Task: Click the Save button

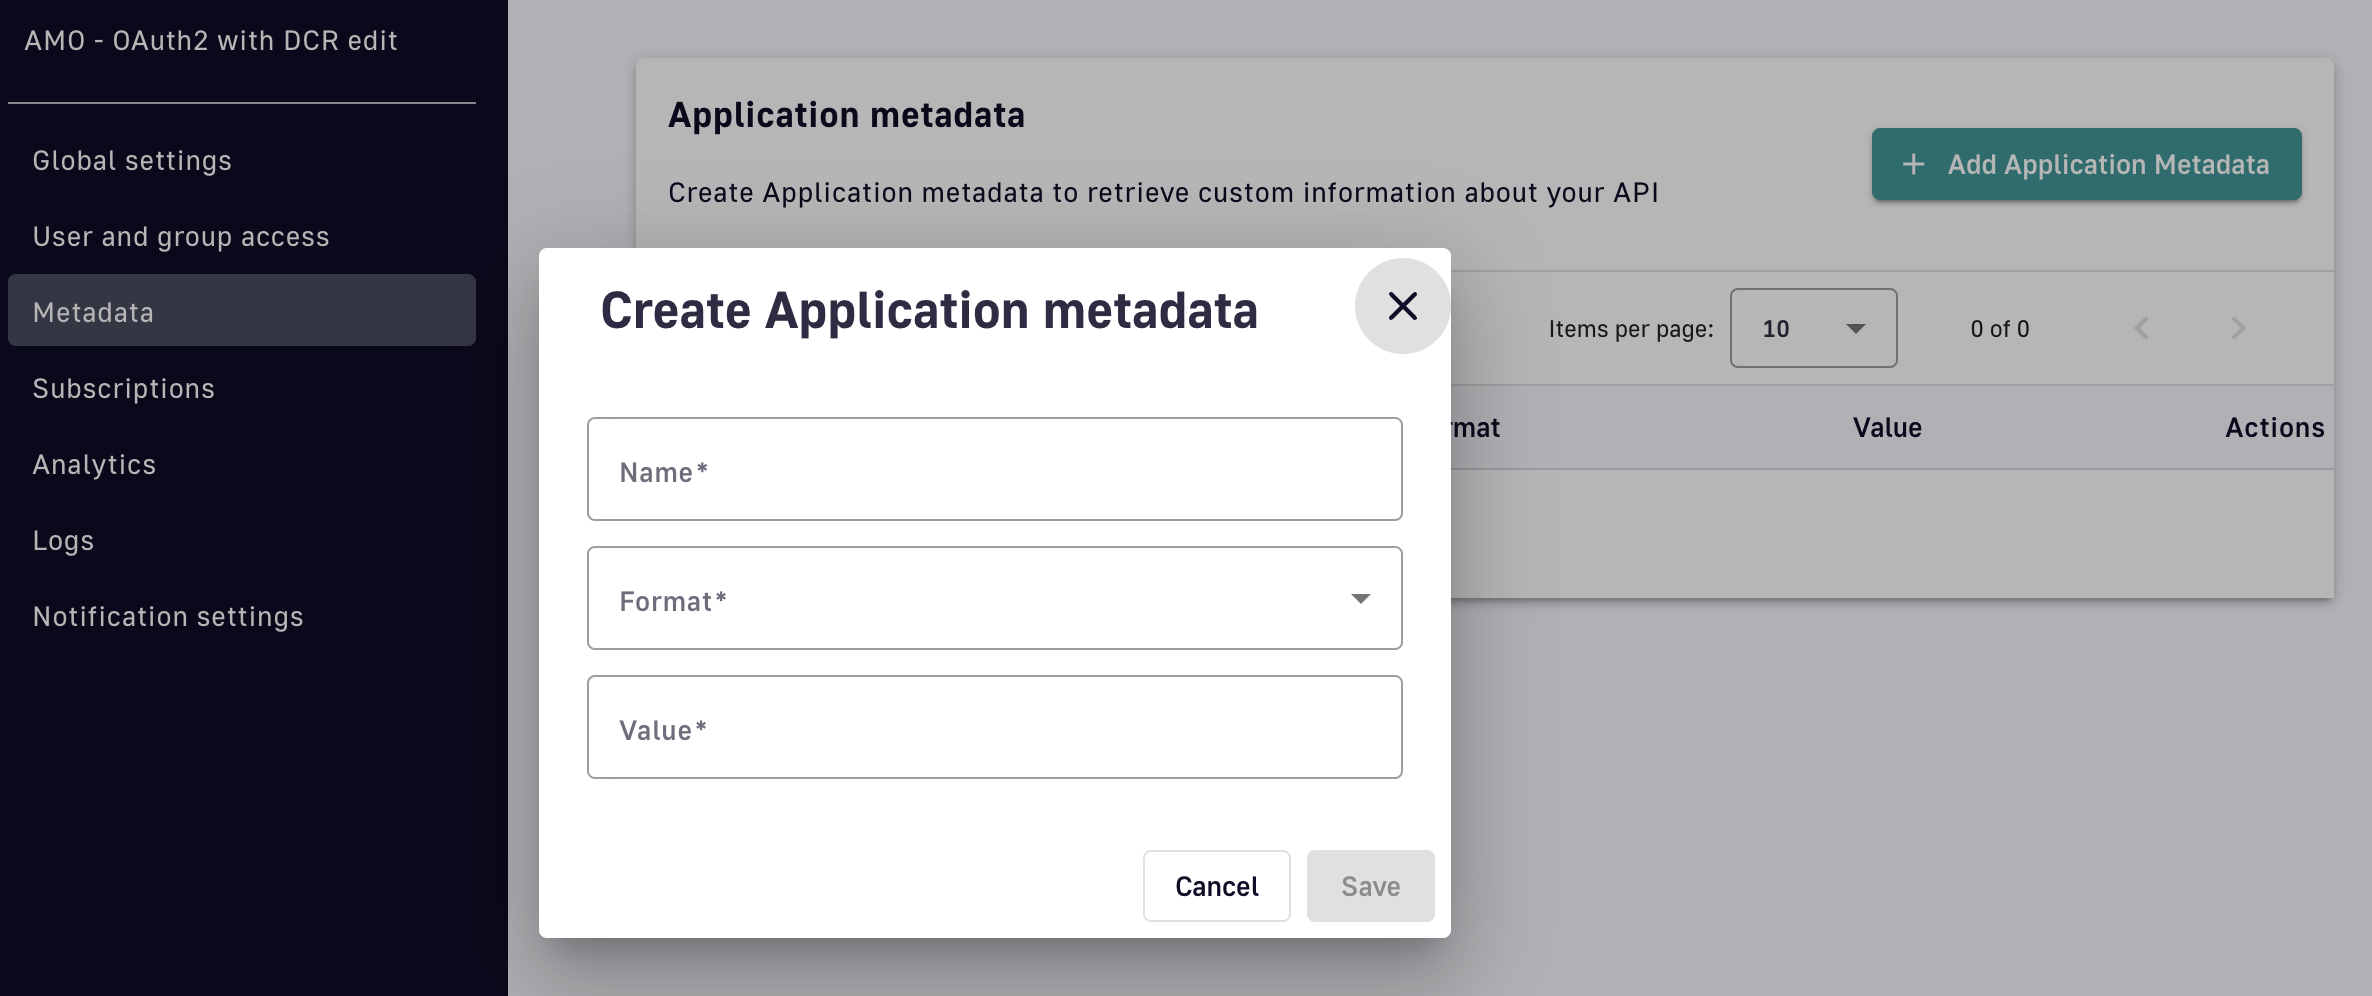Action: (1370, 887)
